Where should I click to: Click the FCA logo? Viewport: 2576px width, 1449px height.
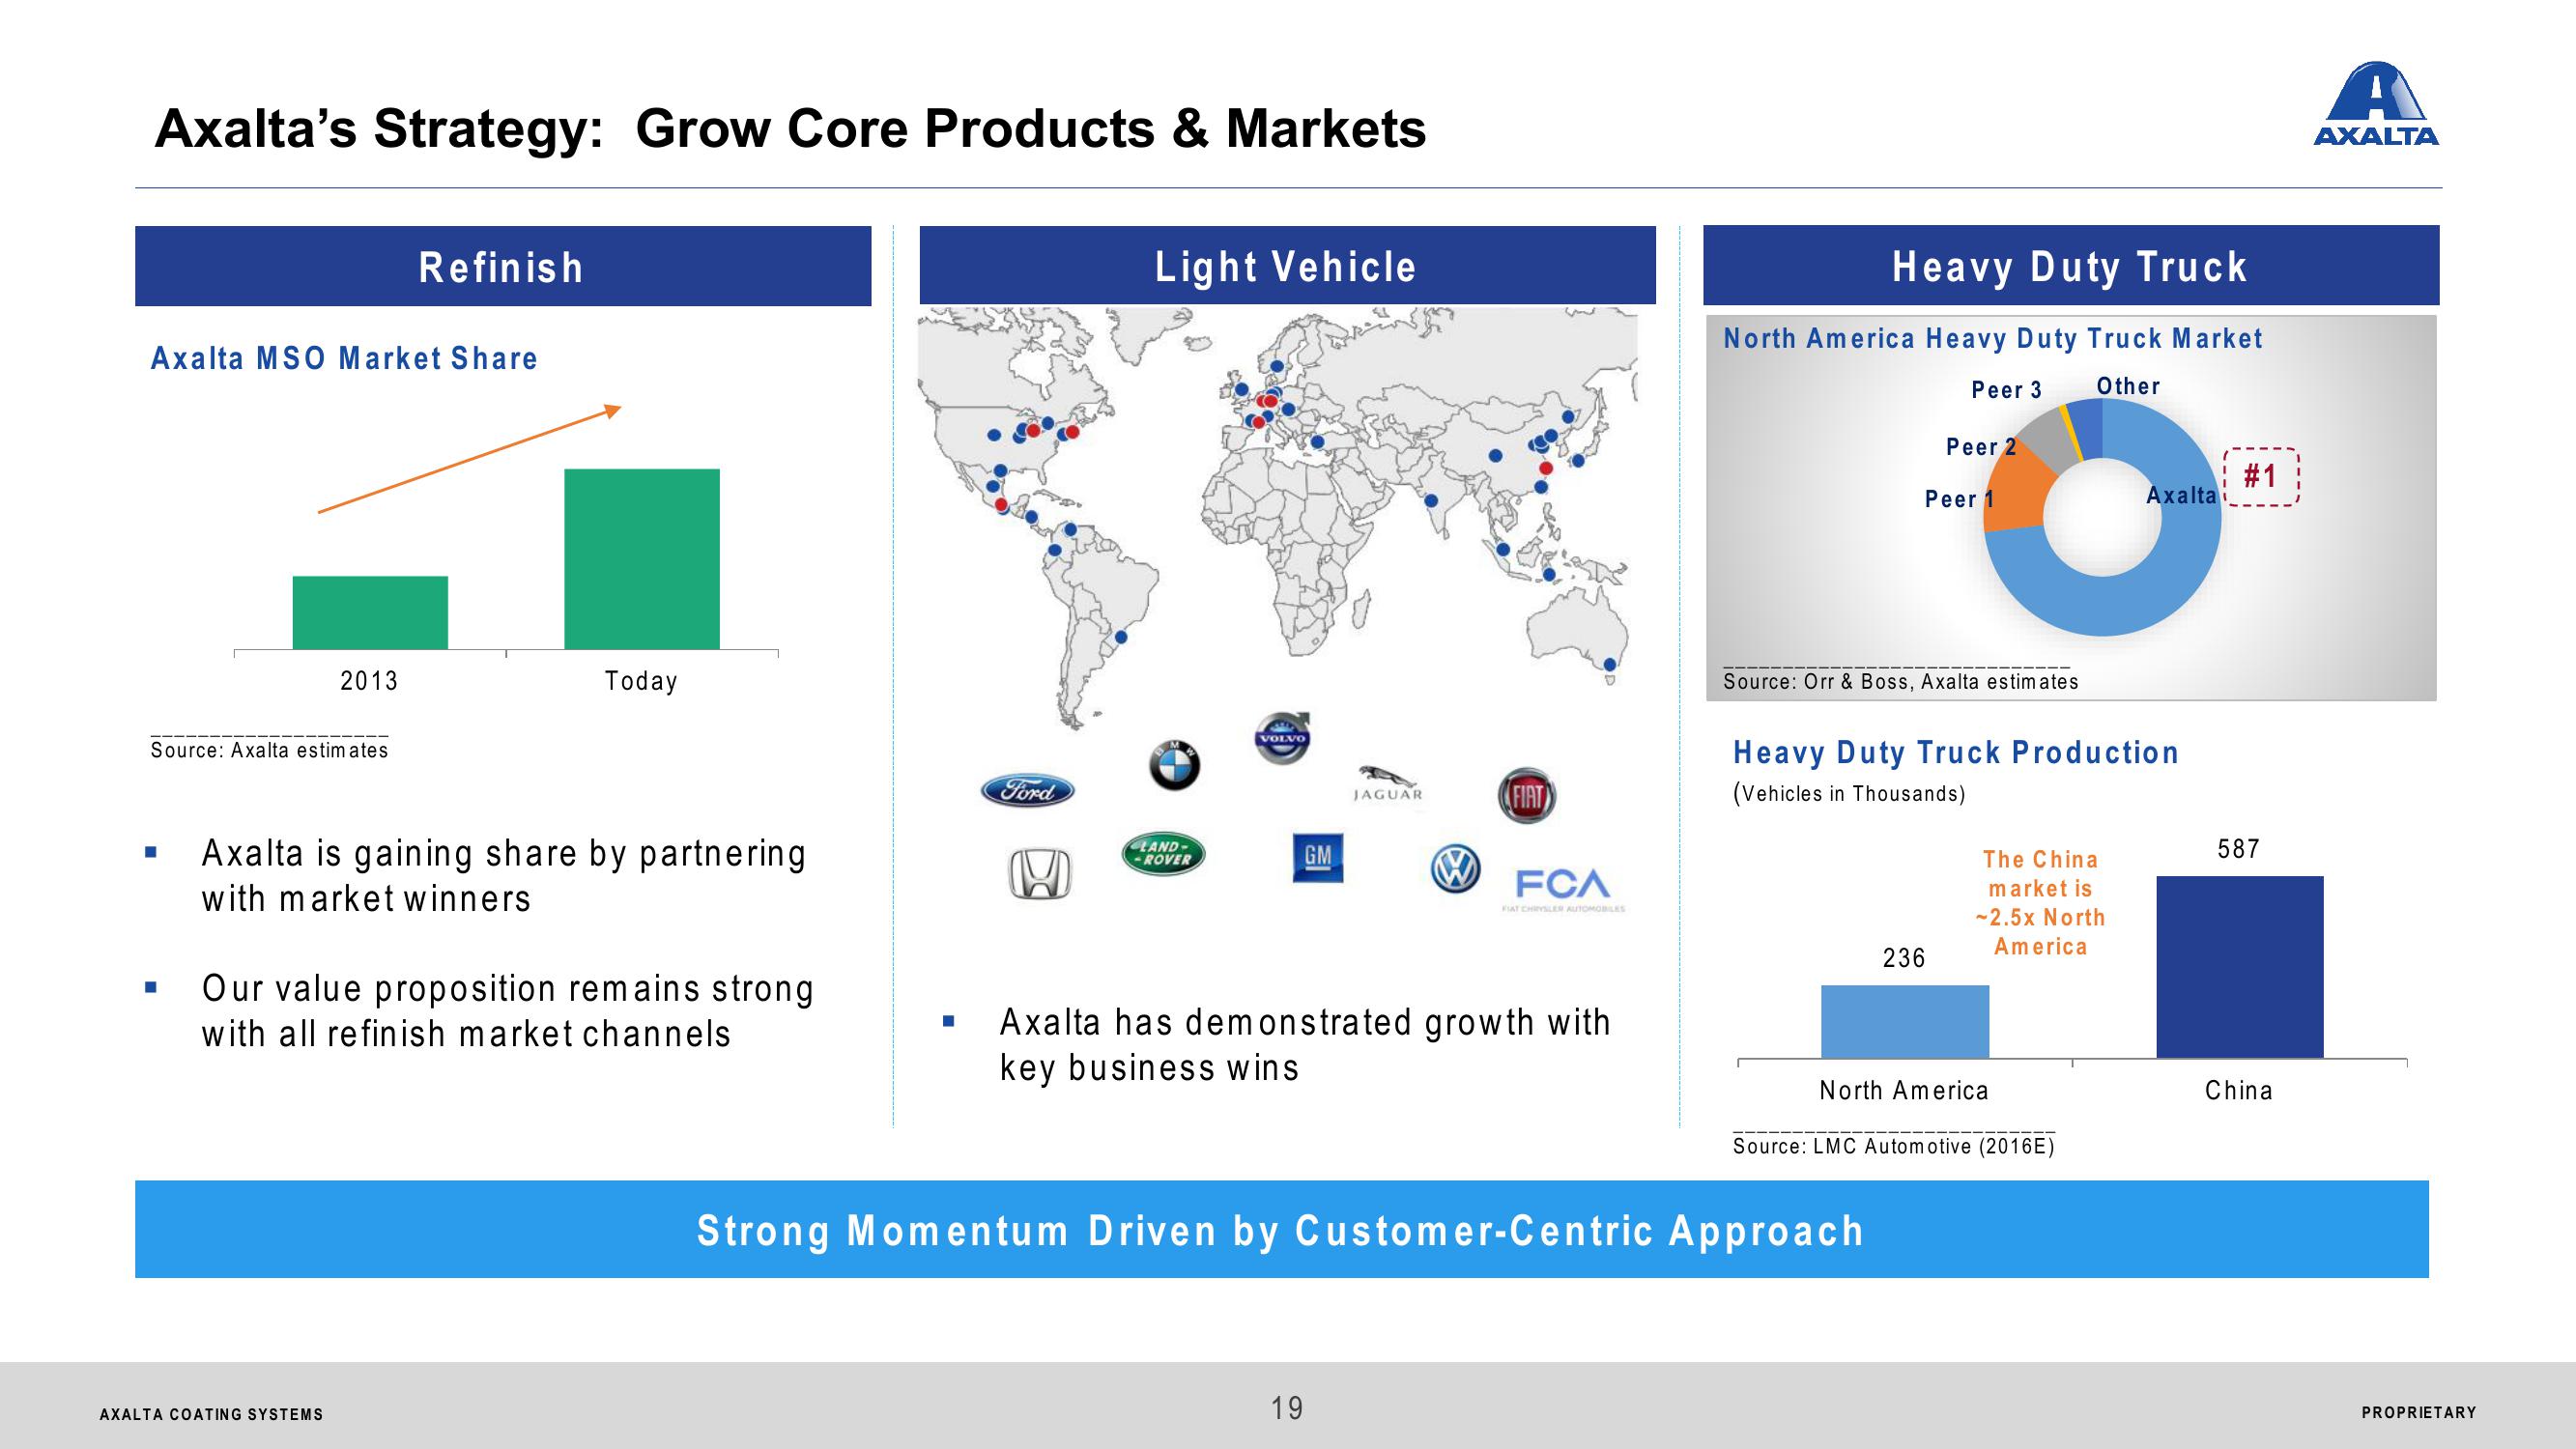1563,888
